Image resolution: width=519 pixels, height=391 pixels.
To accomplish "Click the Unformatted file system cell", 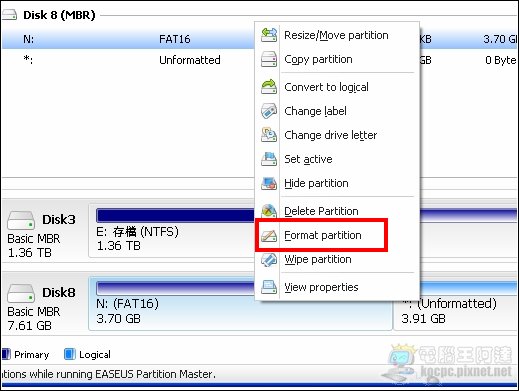I will click(x=190, y=60).
